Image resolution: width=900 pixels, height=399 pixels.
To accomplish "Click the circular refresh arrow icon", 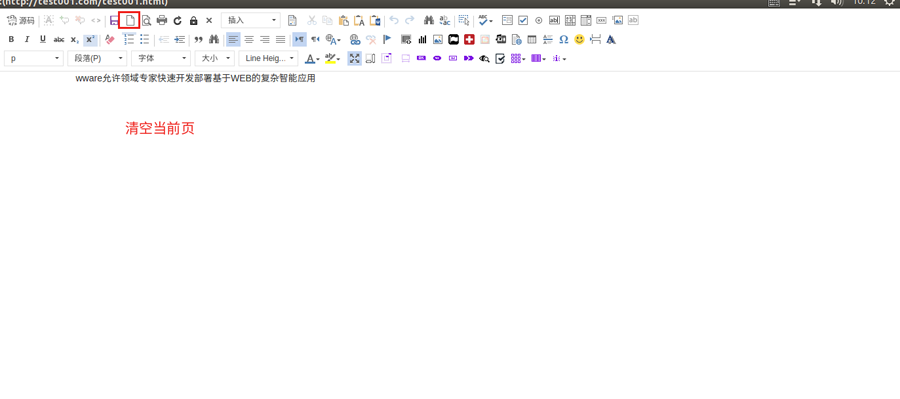I will (x=177, y=21).
